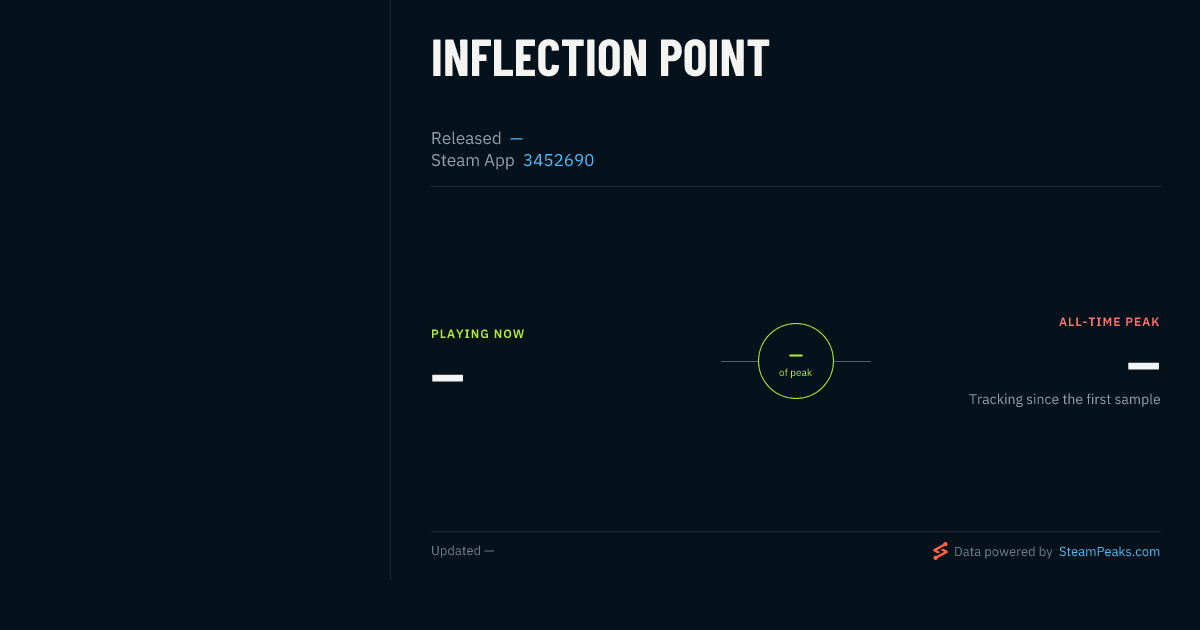Click the Released date dash
This screenshot has width=1200, height=630.
516,138
